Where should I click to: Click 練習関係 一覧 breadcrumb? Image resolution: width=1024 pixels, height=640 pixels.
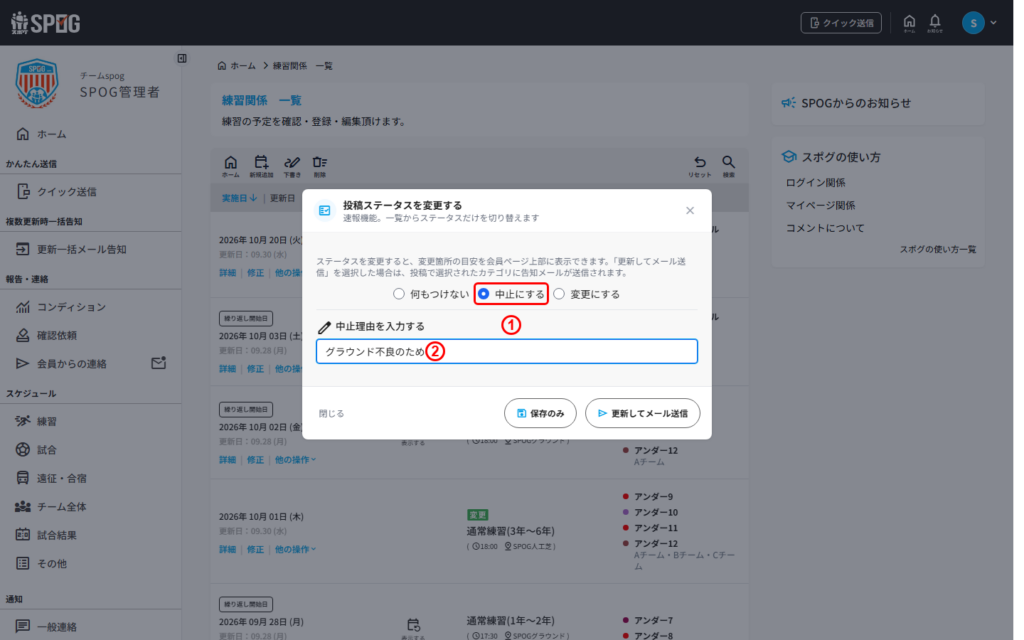(x=302, y=66)
